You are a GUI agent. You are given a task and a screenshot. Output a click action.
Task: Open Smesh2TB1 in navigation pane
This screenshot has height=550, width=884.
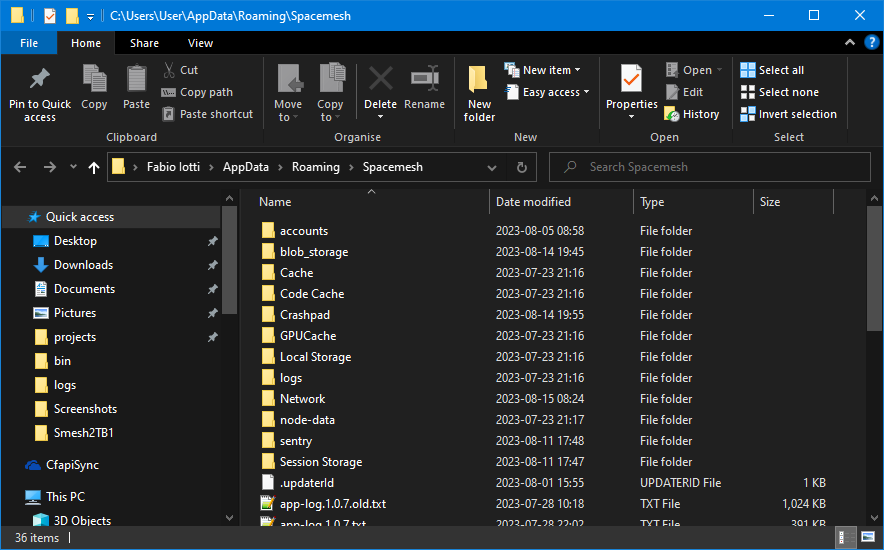[83, 433]
